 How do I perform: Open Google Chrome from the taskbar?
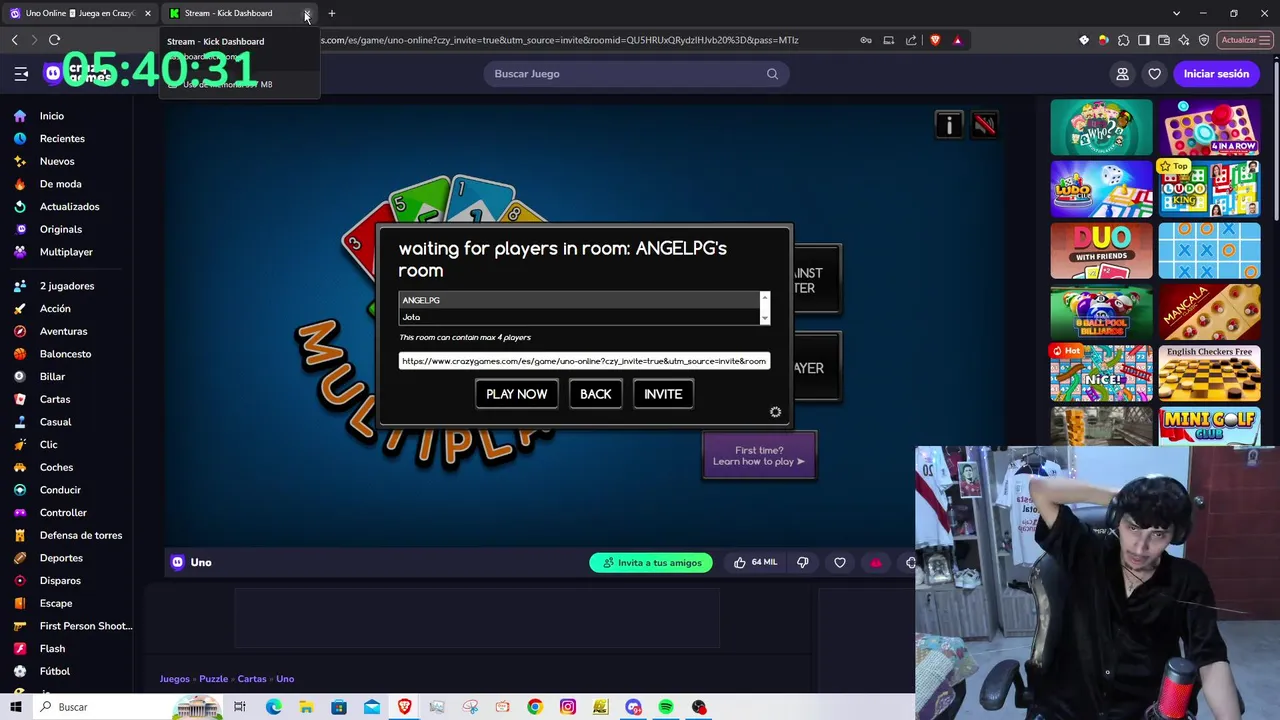pos(535,707)
